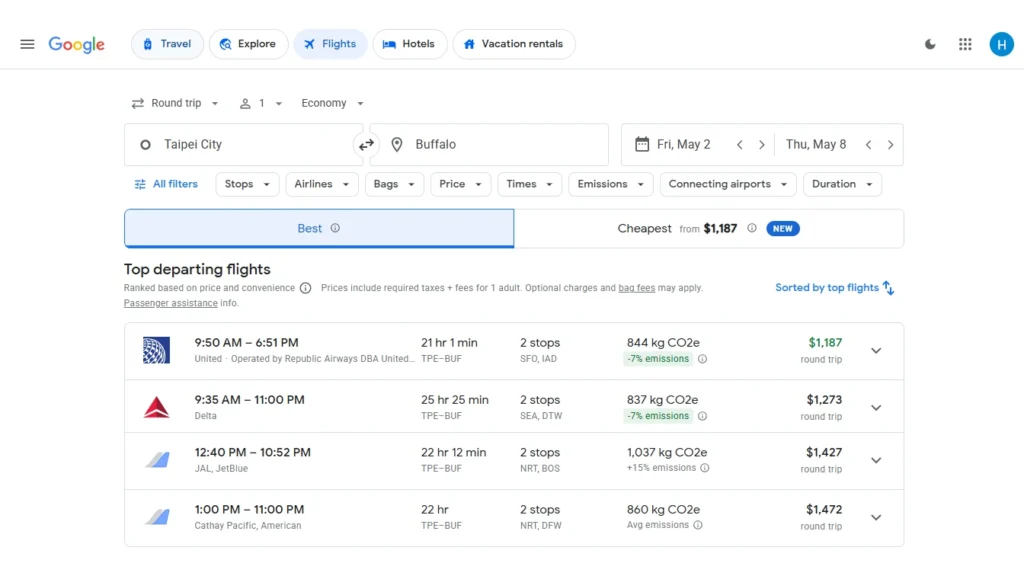Open the passenger count dropdown
1024x576 pixels.
tap(261, 103)
